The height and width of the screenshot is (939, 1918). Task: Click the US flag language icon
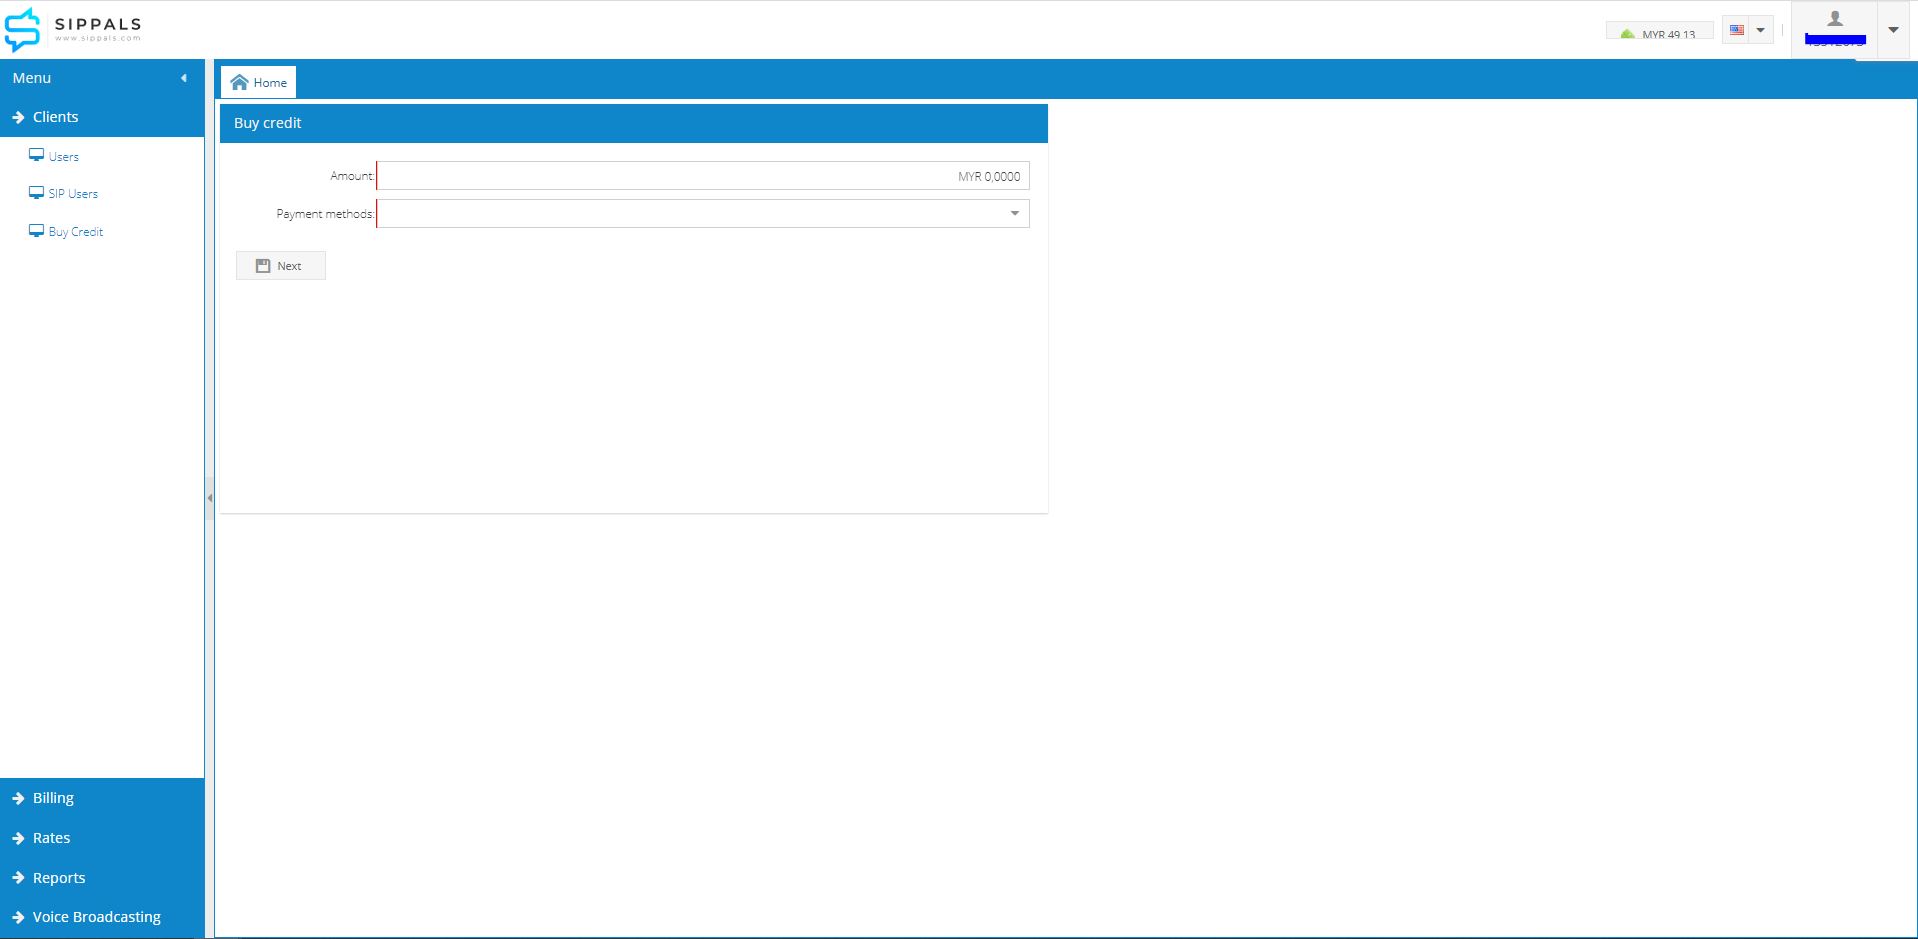1737,30
